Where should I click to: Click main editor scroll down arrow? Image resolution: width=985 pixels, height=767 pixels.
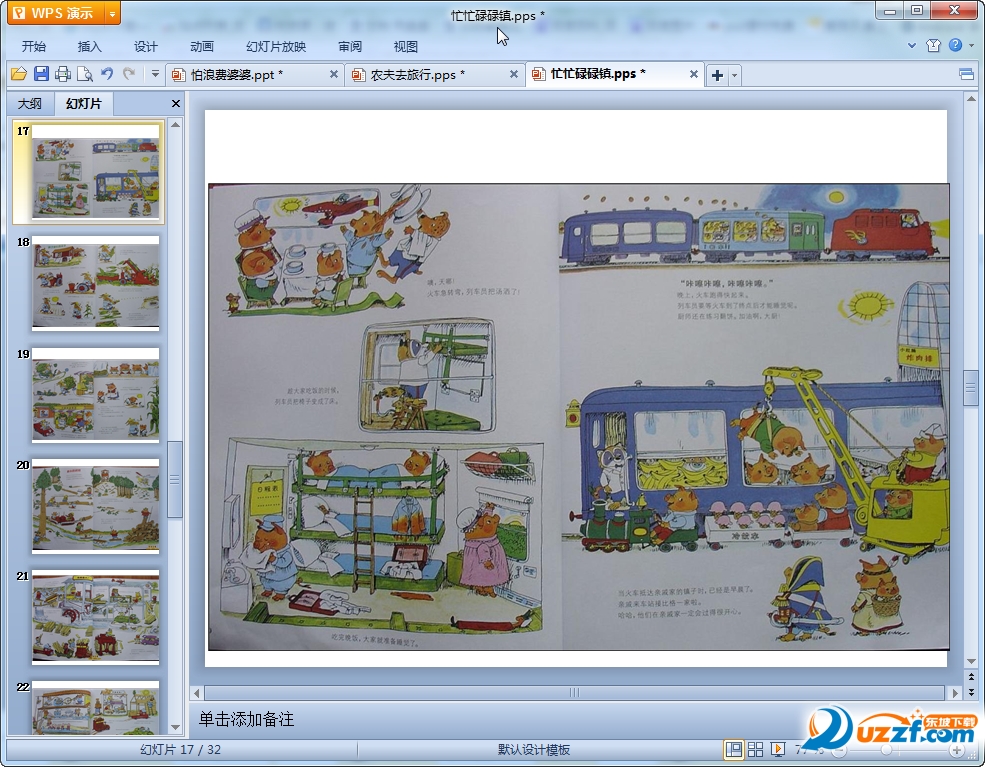click(x=971, y=661)
